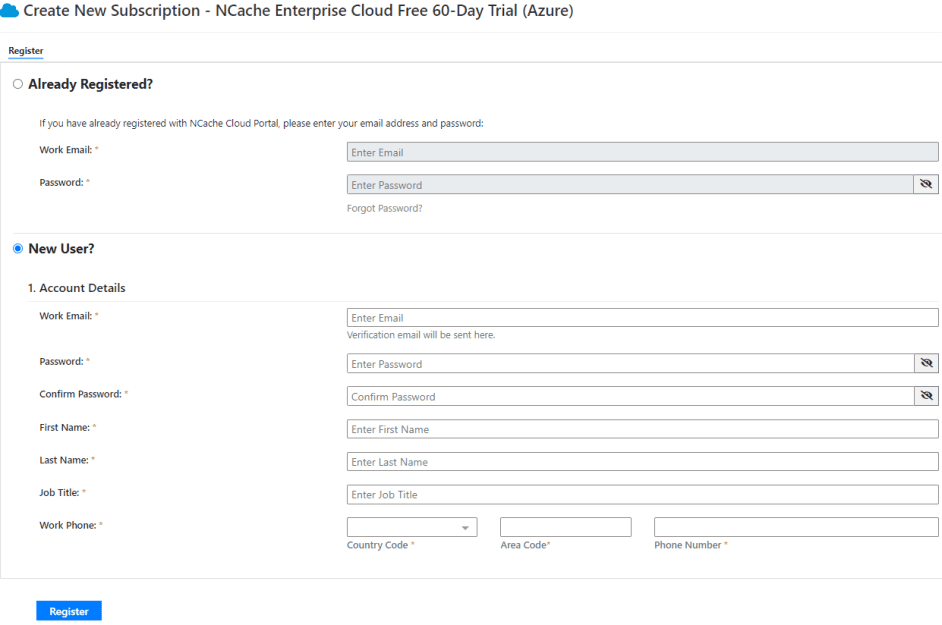Screen dimensions: 942x625
Task: Focus the New User Work Email field
Action: [643, 318]
